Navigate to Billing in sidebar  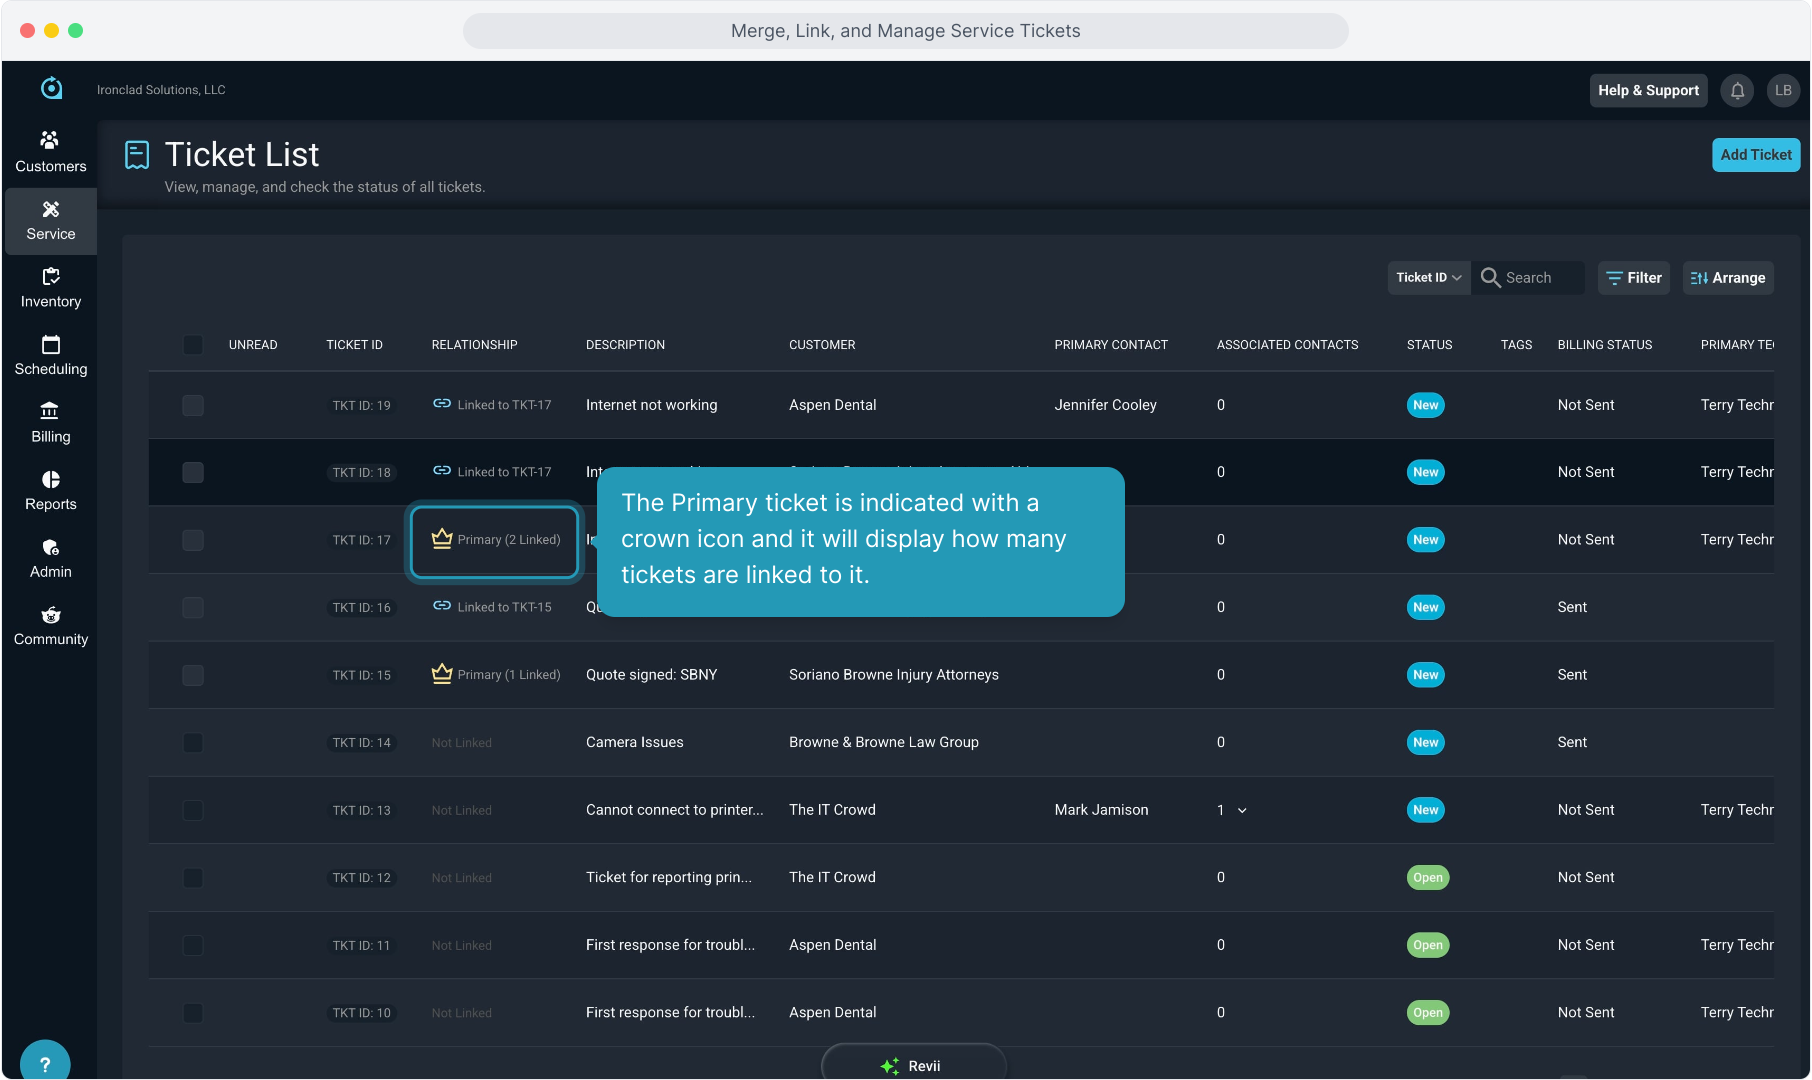[50, 422]
